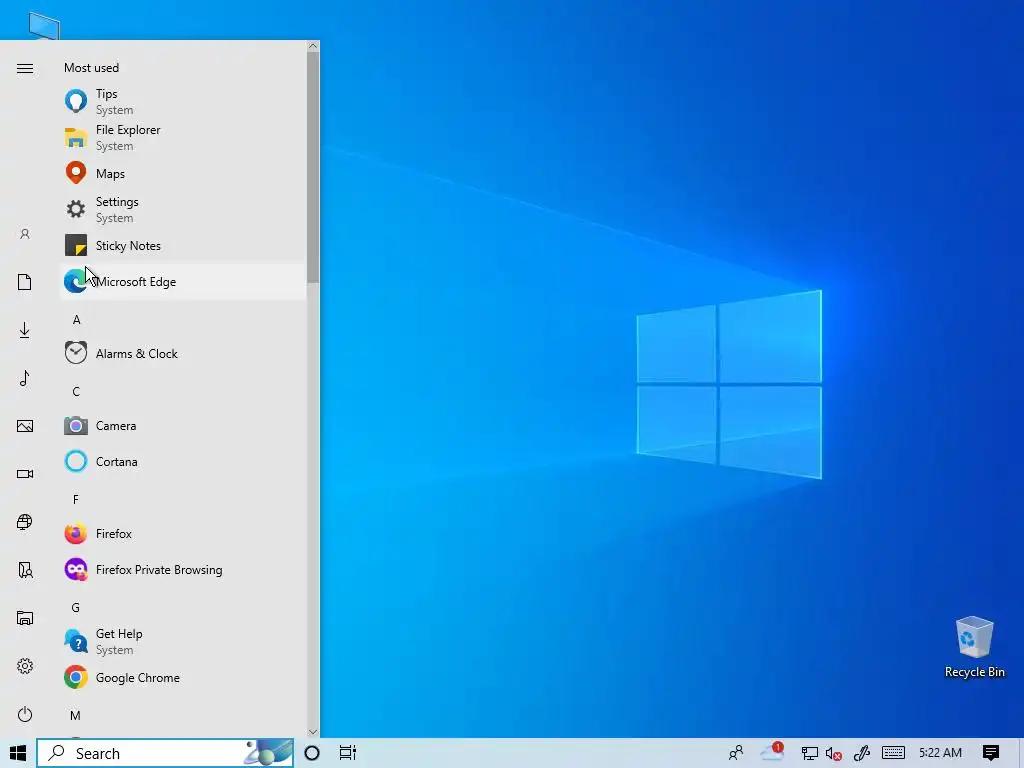
Task: Jump to letter M index header
Action: pyautogui.click(x=76, y=715)
